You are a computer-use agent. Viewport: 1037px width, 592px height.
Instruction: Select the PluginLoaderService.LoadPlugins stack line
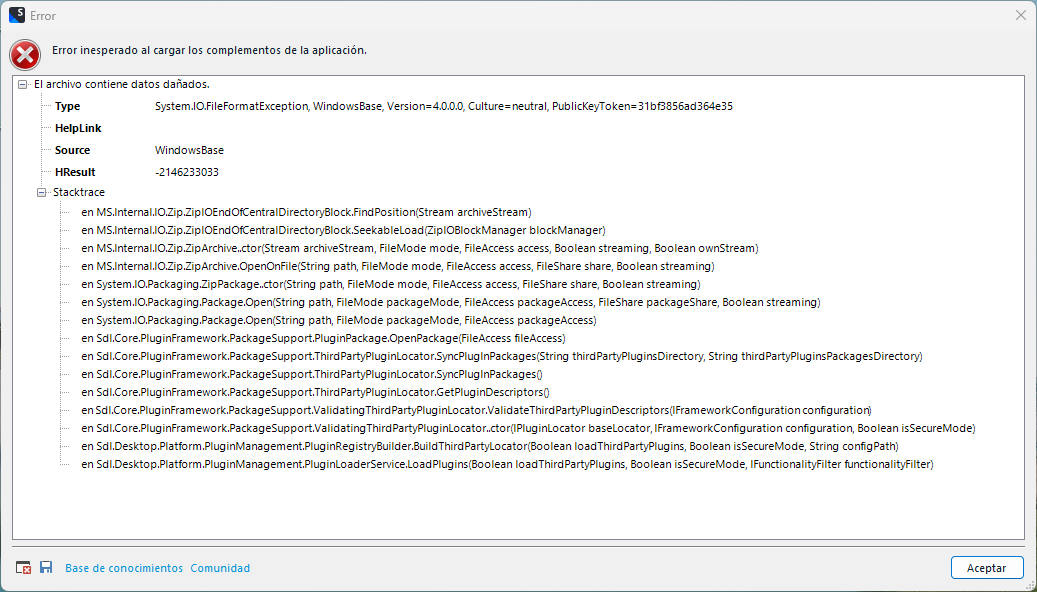[x=507, y=464]
